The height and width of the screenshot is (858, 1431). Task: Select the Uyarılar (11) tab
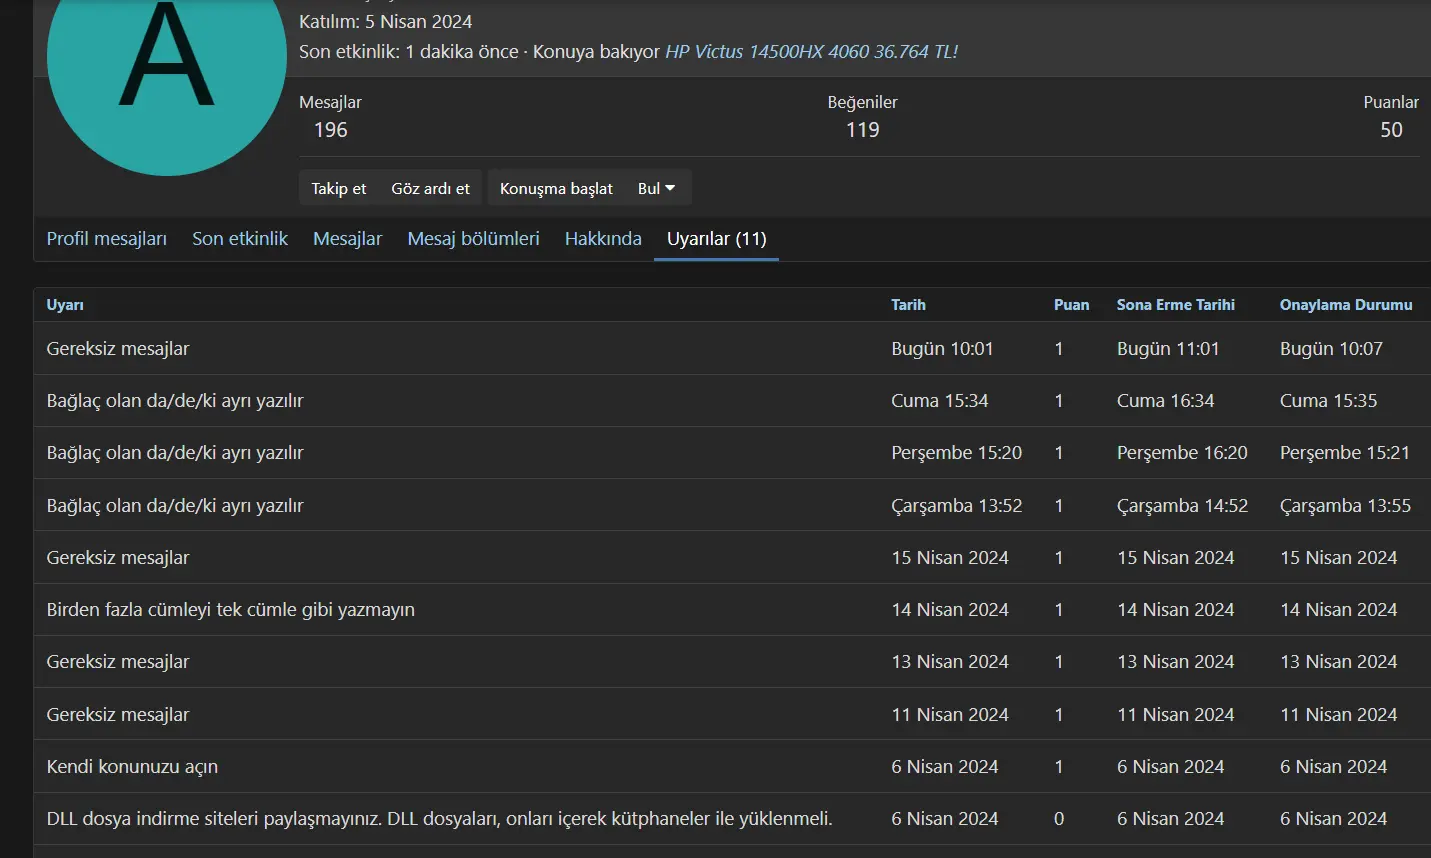pos(717,239)
